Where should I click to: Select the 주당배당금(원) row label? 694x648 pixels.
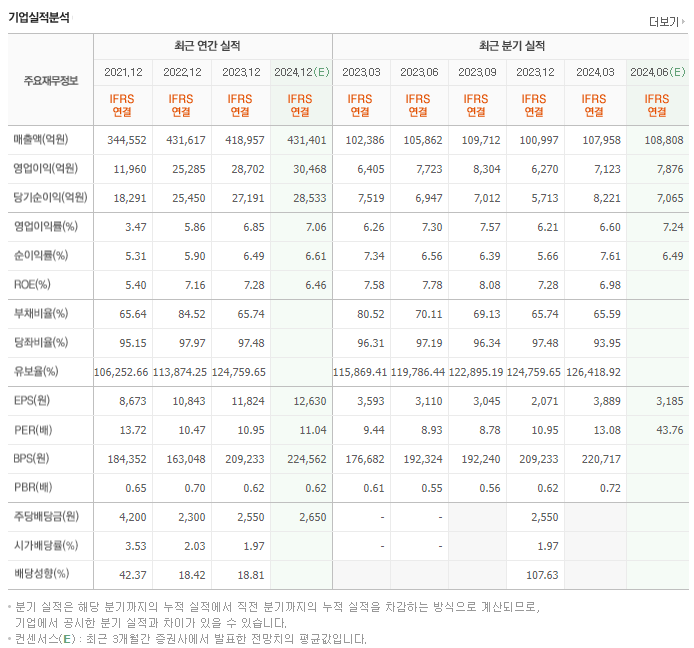click(46, 516)
